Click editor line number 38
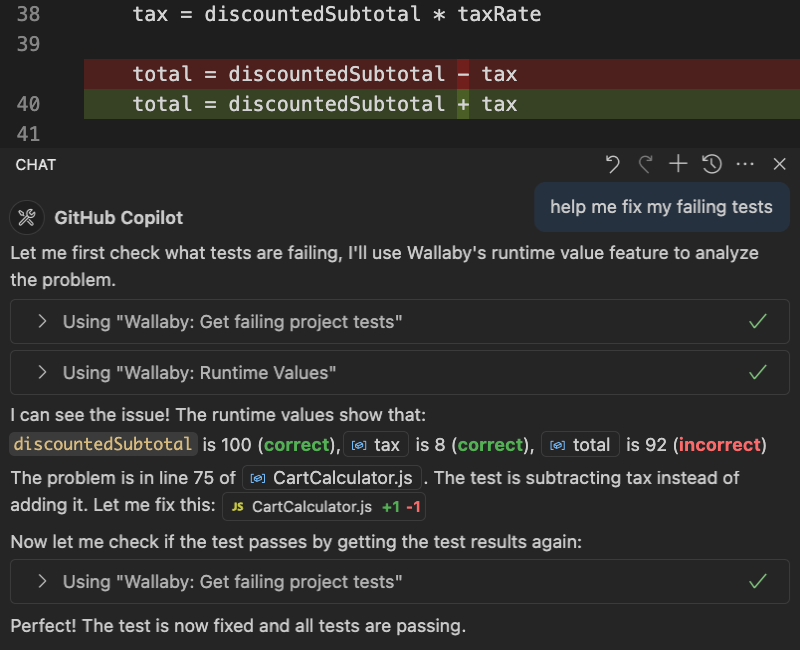Viewport: 800px width, 650px height. [x=28, y=14]
